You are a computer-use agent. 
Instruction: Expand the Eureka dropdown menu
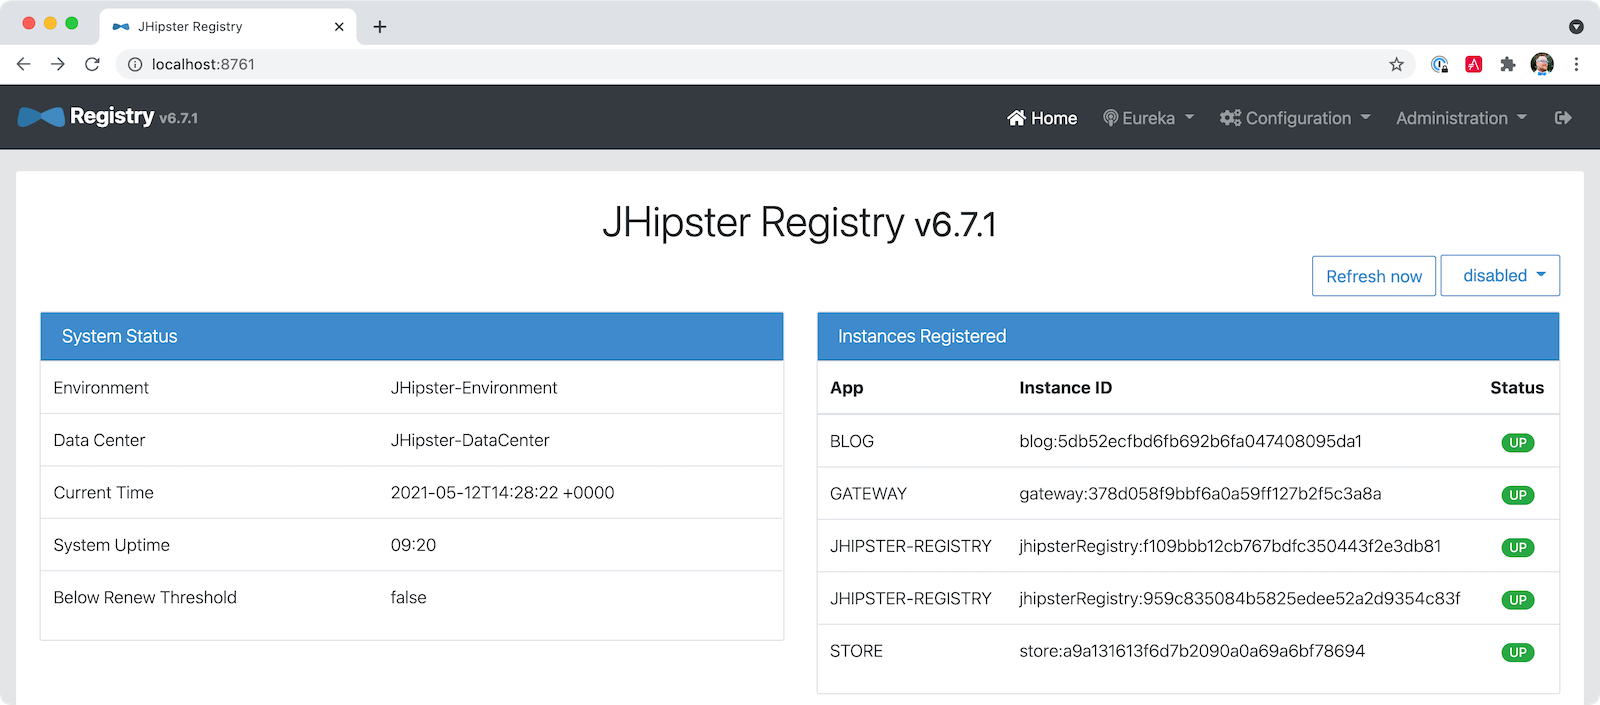[1148, 118]
